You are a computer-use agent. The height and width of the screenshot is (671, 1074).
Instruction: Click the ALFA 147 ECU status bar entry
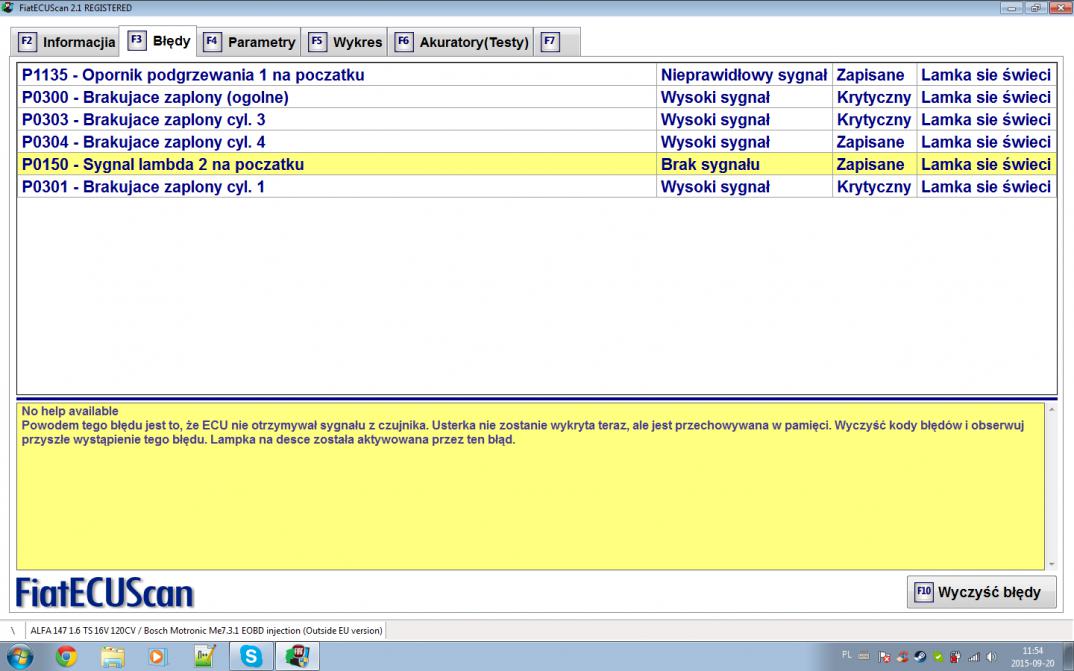pyautogui.click(x=206, y=630)
